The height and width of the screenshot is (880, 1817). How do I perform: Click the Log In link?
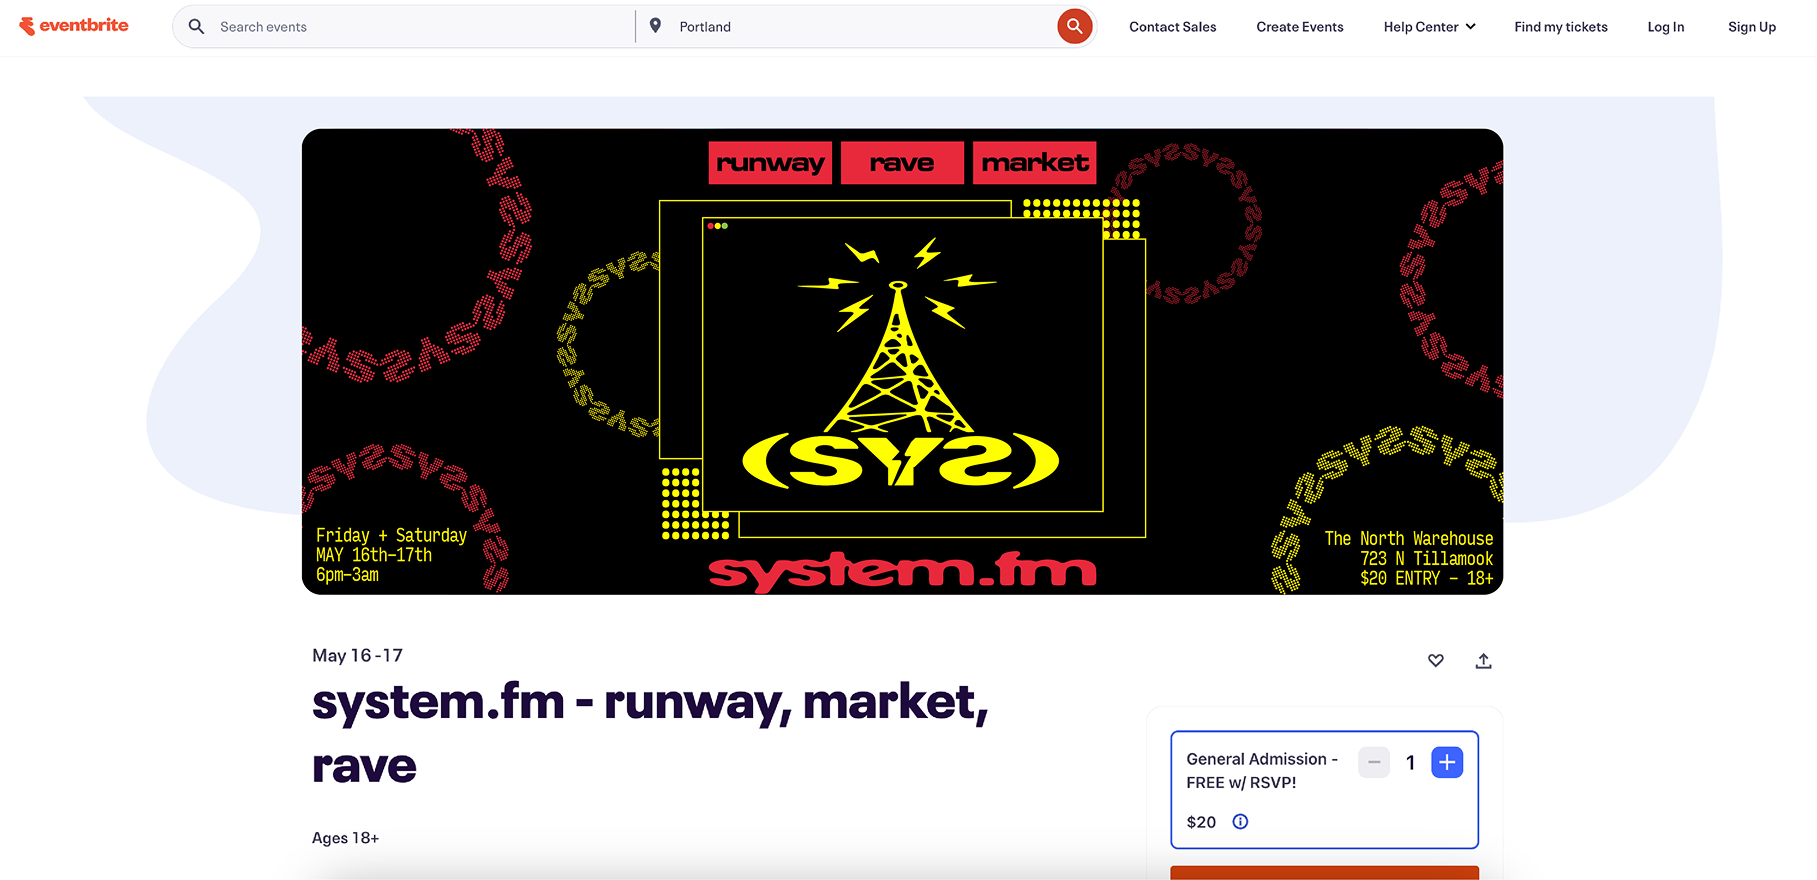tap(1666, 27)
